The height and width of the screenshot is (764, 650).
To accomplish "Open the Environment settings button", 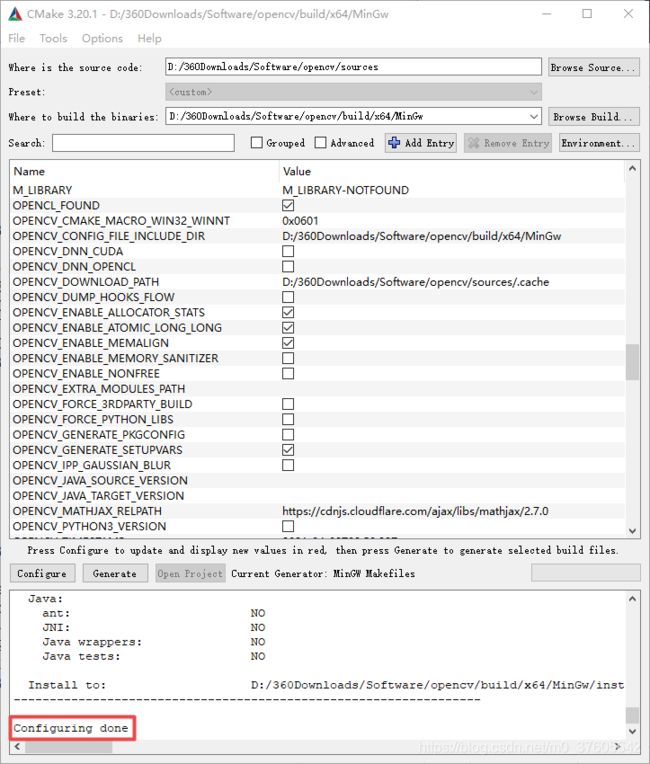I will coord(599,143).
